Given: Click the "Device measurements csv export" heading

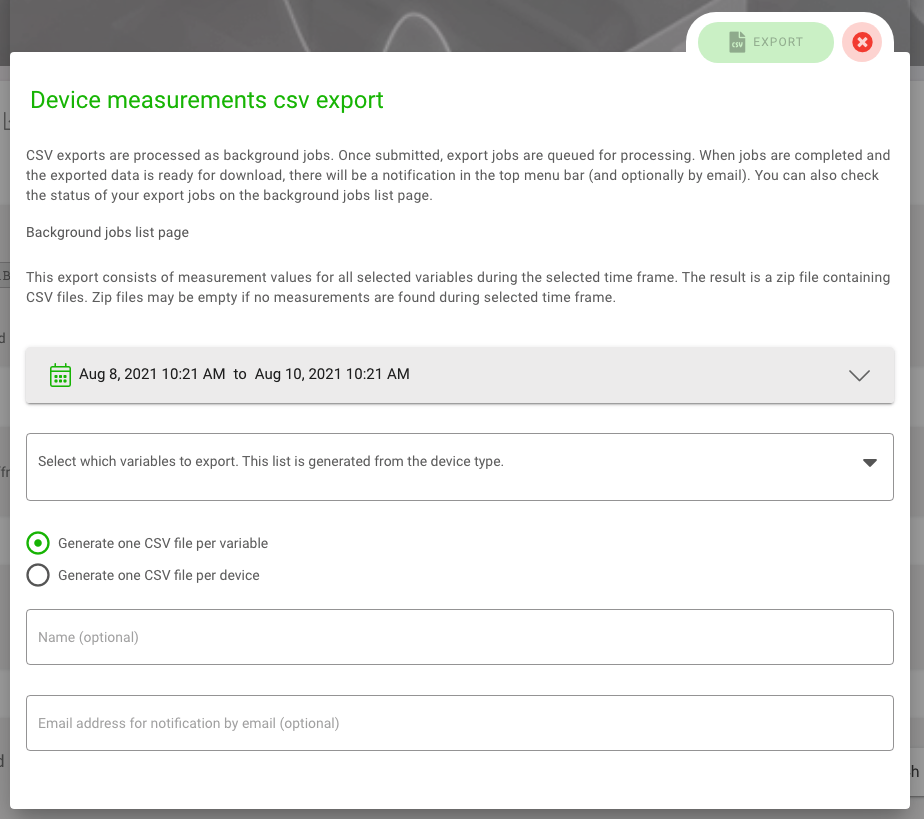Looking at the screenshot, I should pos(207,101).
